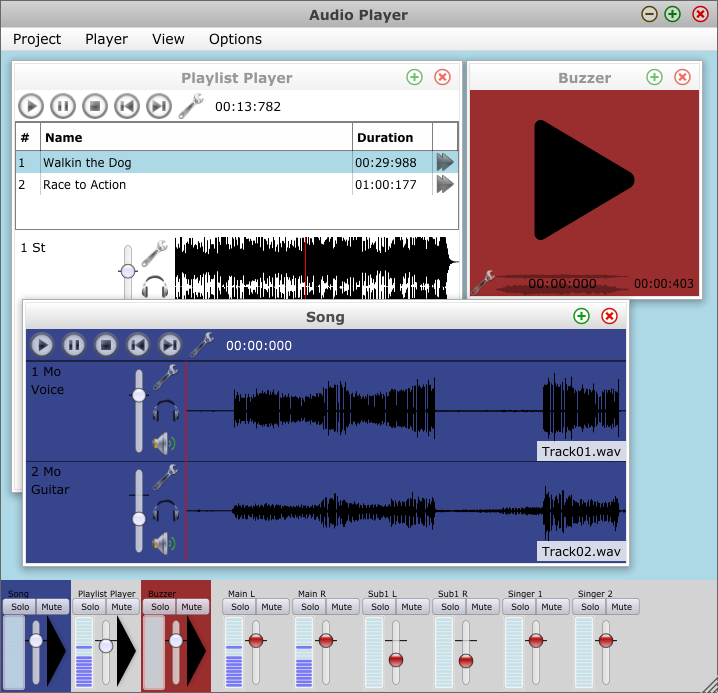The image size is (718, 693).
Task: Toggle headphones on playlist track 1 St
Action: coord(155,287)
